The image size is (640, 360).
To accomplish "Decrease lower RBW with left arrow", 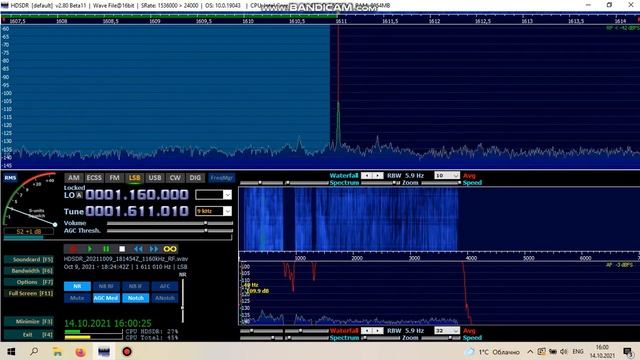I will pos(367,331).
